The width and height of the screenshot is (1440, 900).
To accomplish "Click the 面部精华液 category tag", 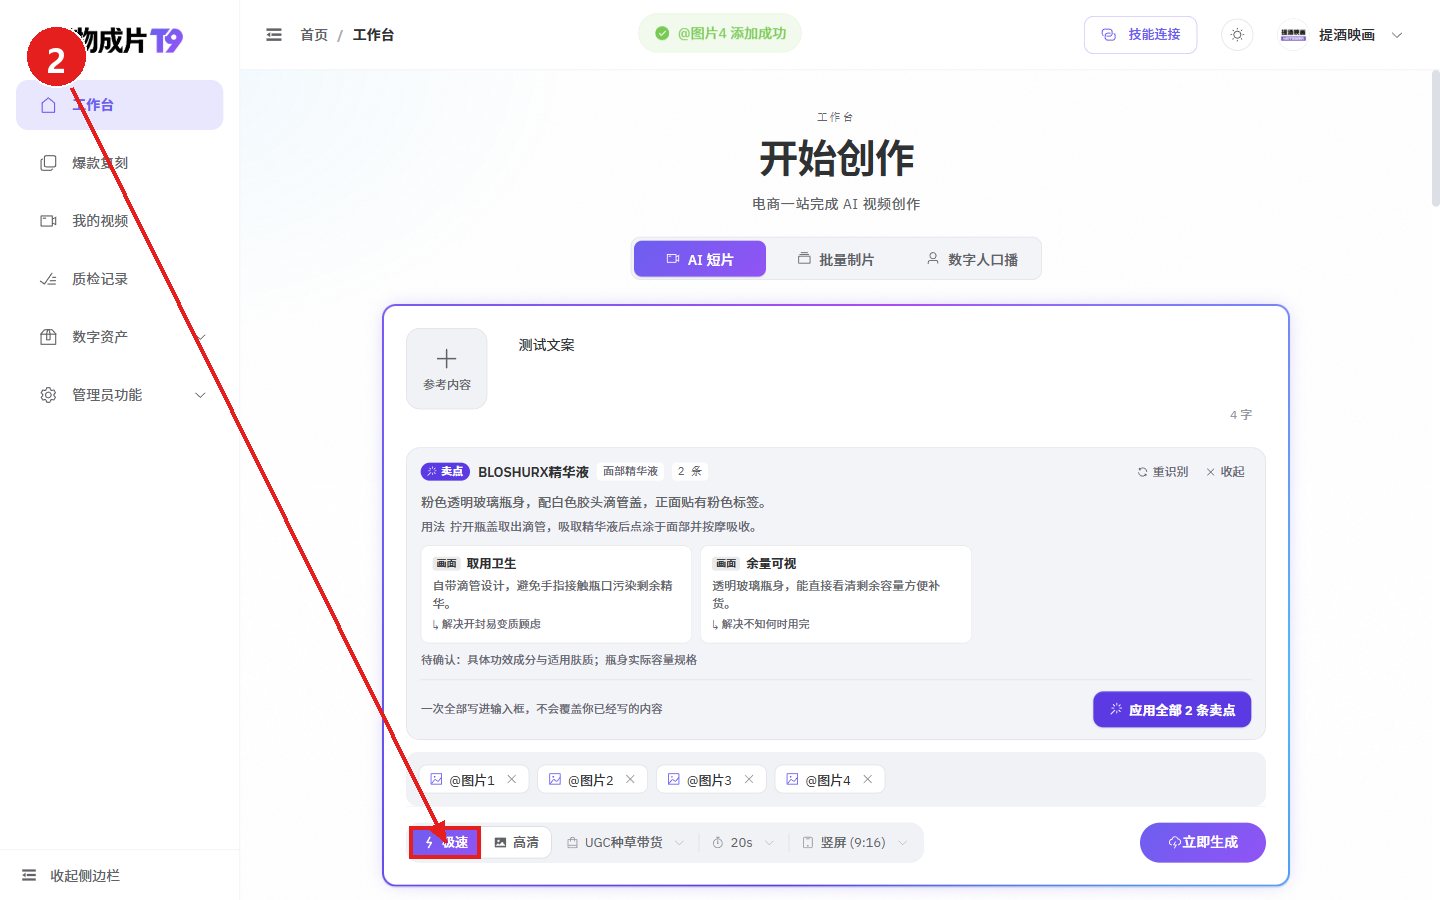I will pos(630,472).
